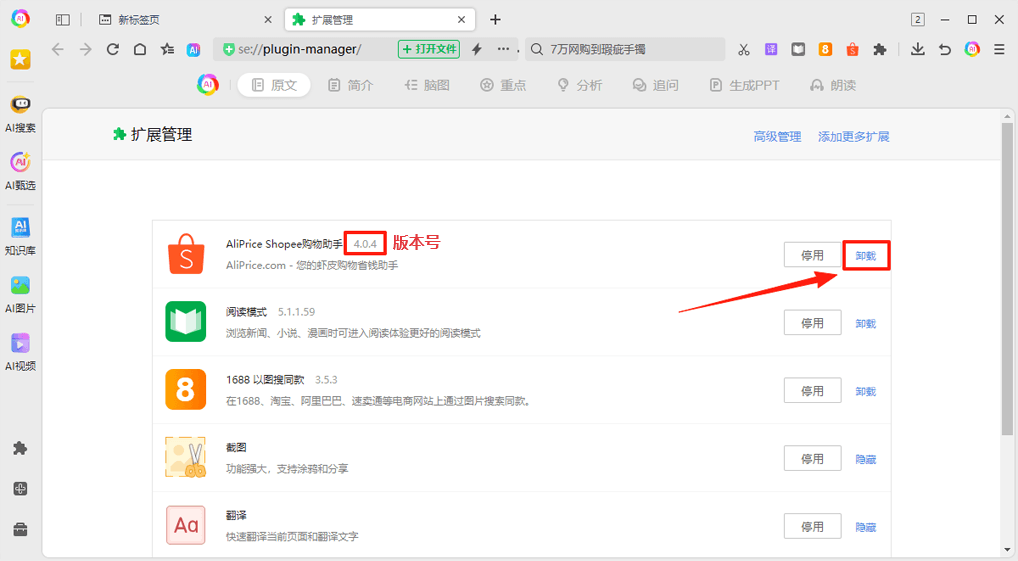Open the 知识库 sidebar icon
The image size is (1018, 561).
click(x=20, y=237)
